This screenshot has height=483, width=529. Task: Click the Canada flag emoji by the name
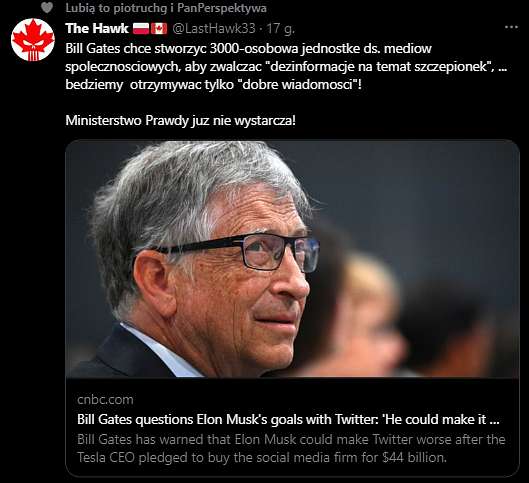(159, 29)
